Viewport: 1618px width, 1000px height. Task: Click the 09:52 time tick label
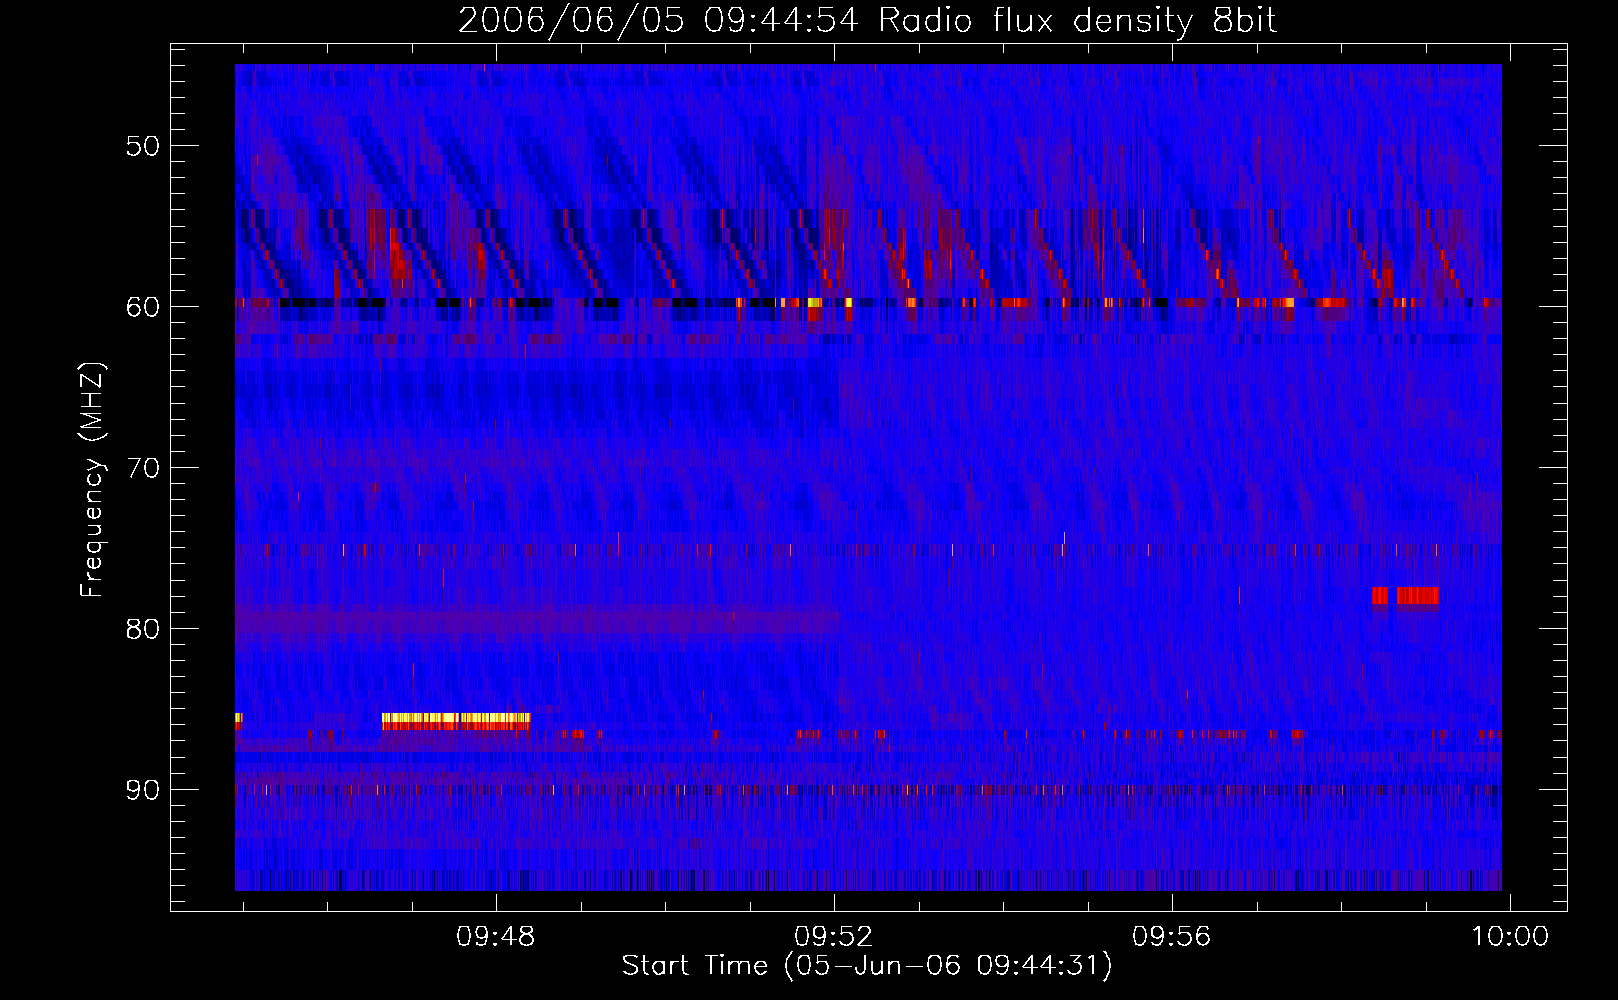pos(834,937)
